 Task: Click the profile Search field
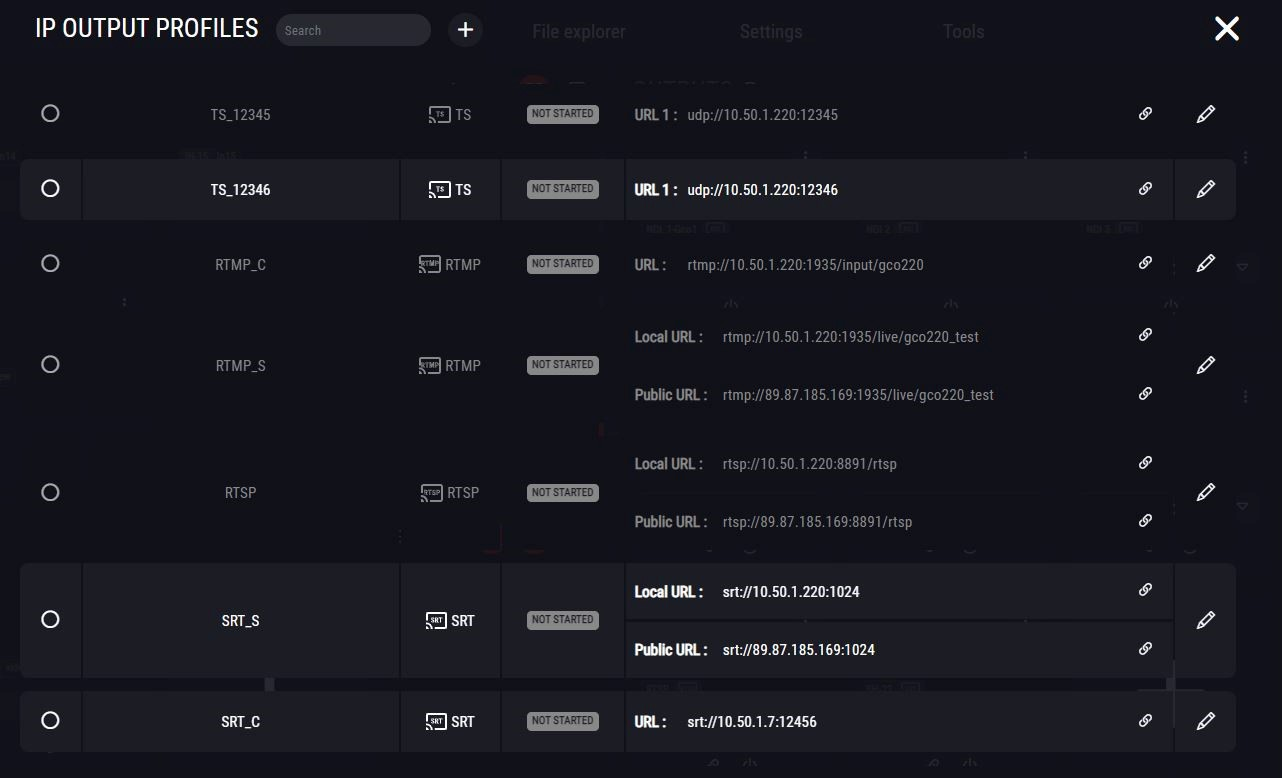point(353,30)
